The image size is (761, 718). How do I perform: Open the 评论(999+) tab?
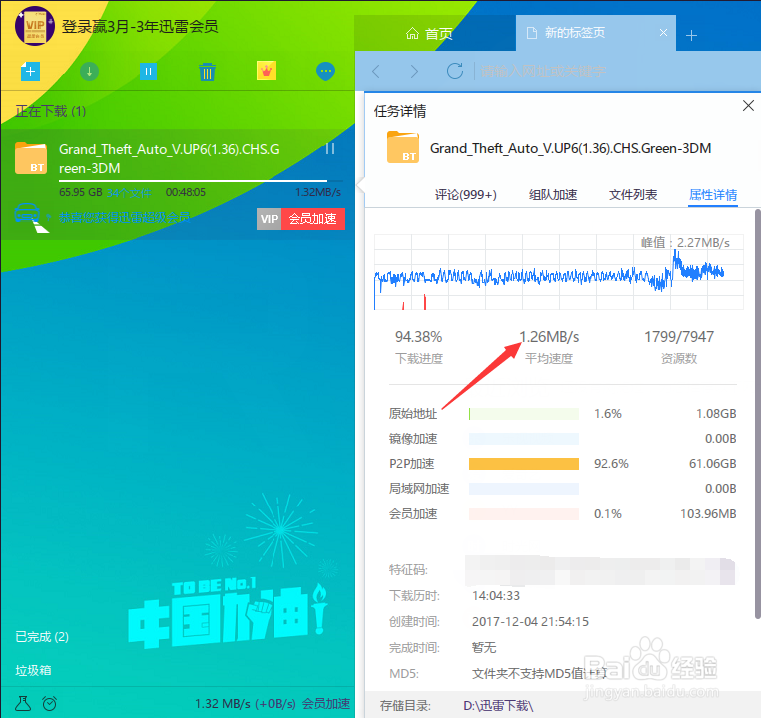click(x=465, y=195)
